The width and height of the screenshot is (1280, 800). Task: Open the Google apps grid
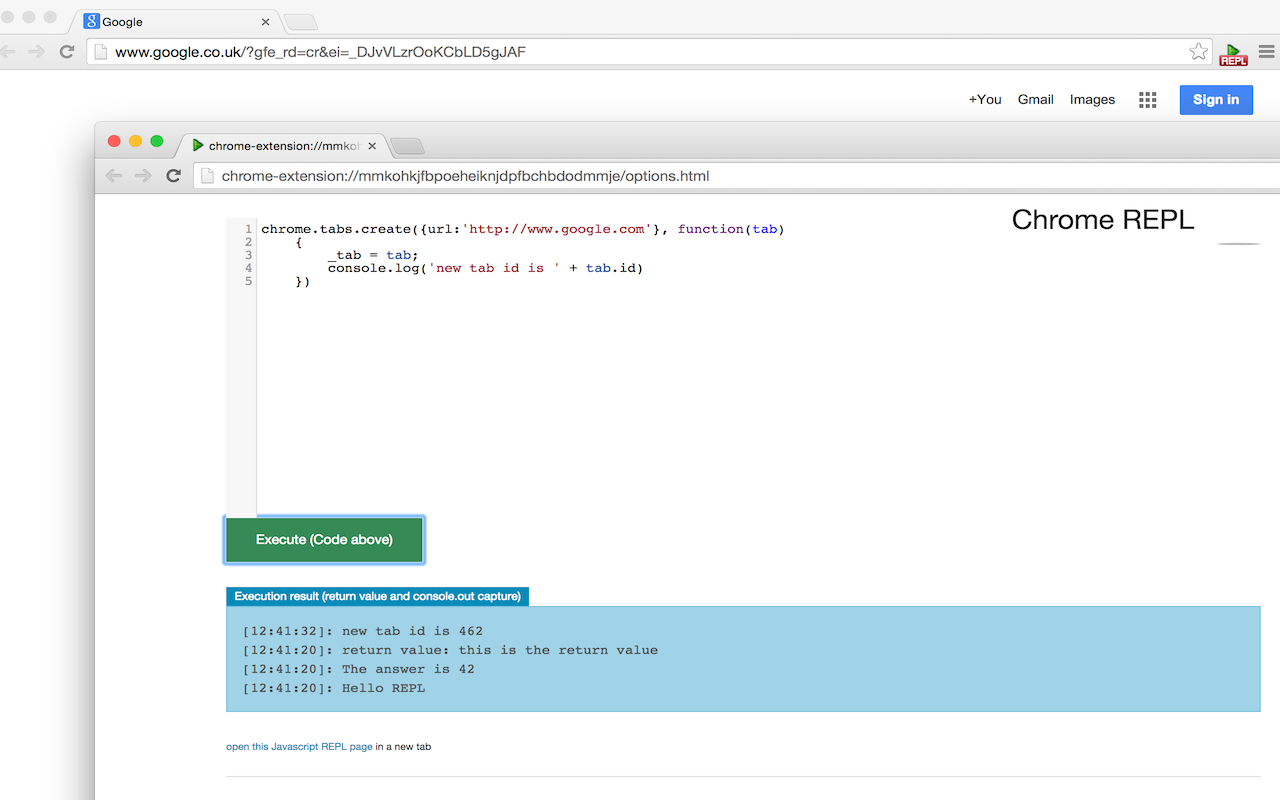point(1147,100)
